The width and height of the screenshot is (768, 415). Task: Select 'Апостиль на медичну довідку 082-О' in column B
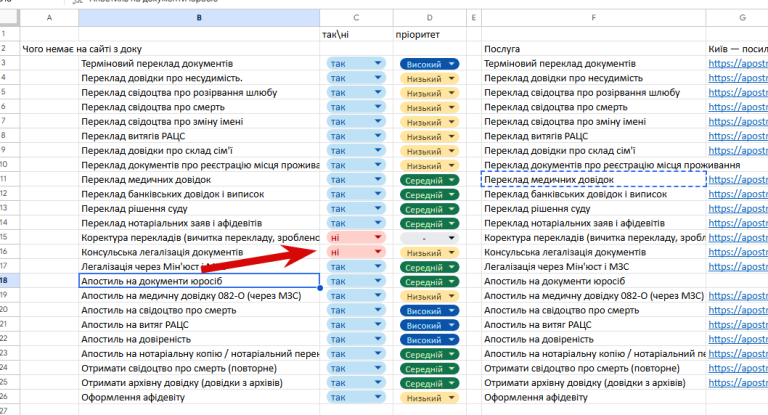pyautogui.click(x=199, y=296)
